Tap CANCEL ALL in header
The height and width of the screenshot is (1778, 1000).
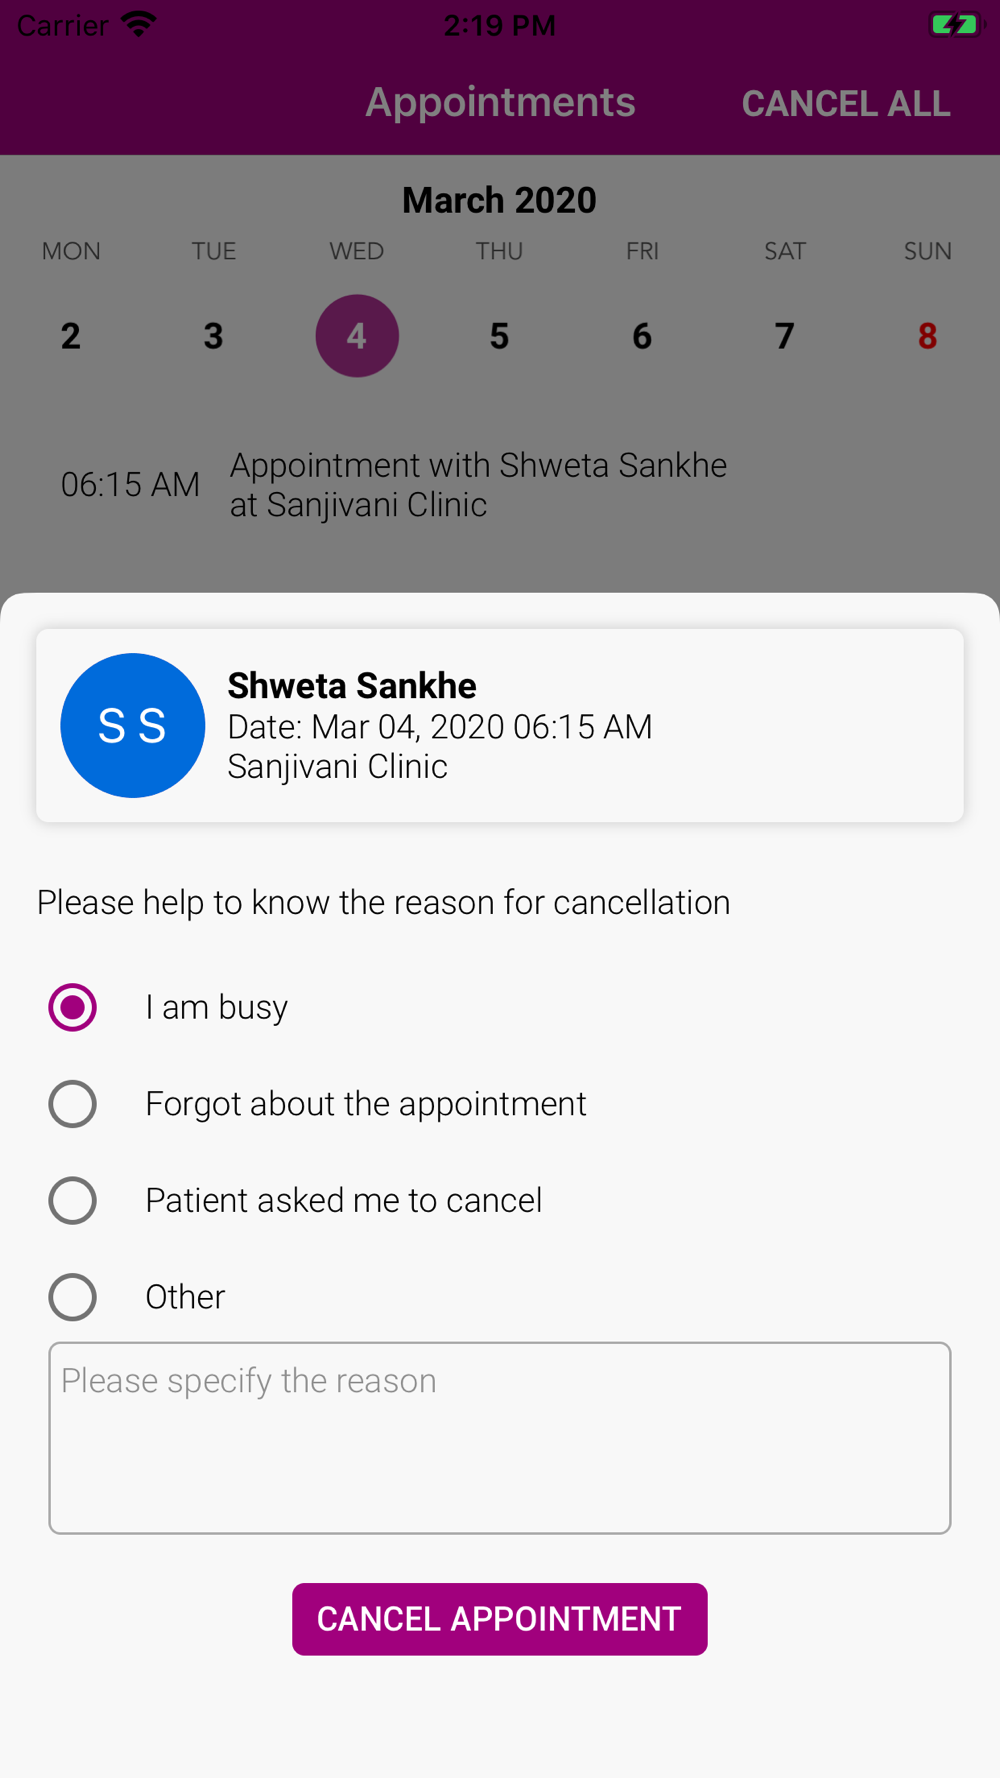tap(846, 103)
